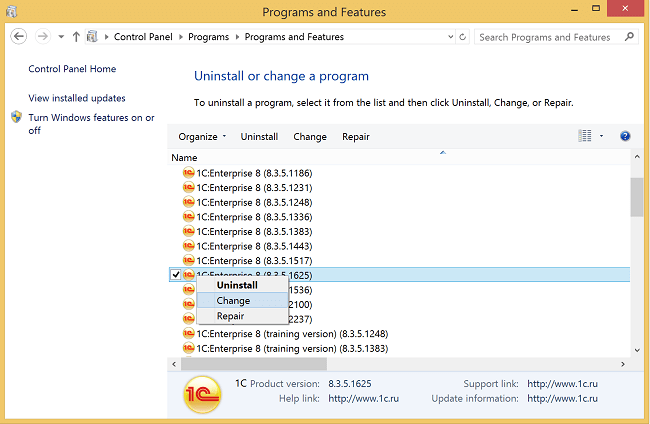
Task: Click the product version 8.3.5.1625 value
Action: [350, 384]
